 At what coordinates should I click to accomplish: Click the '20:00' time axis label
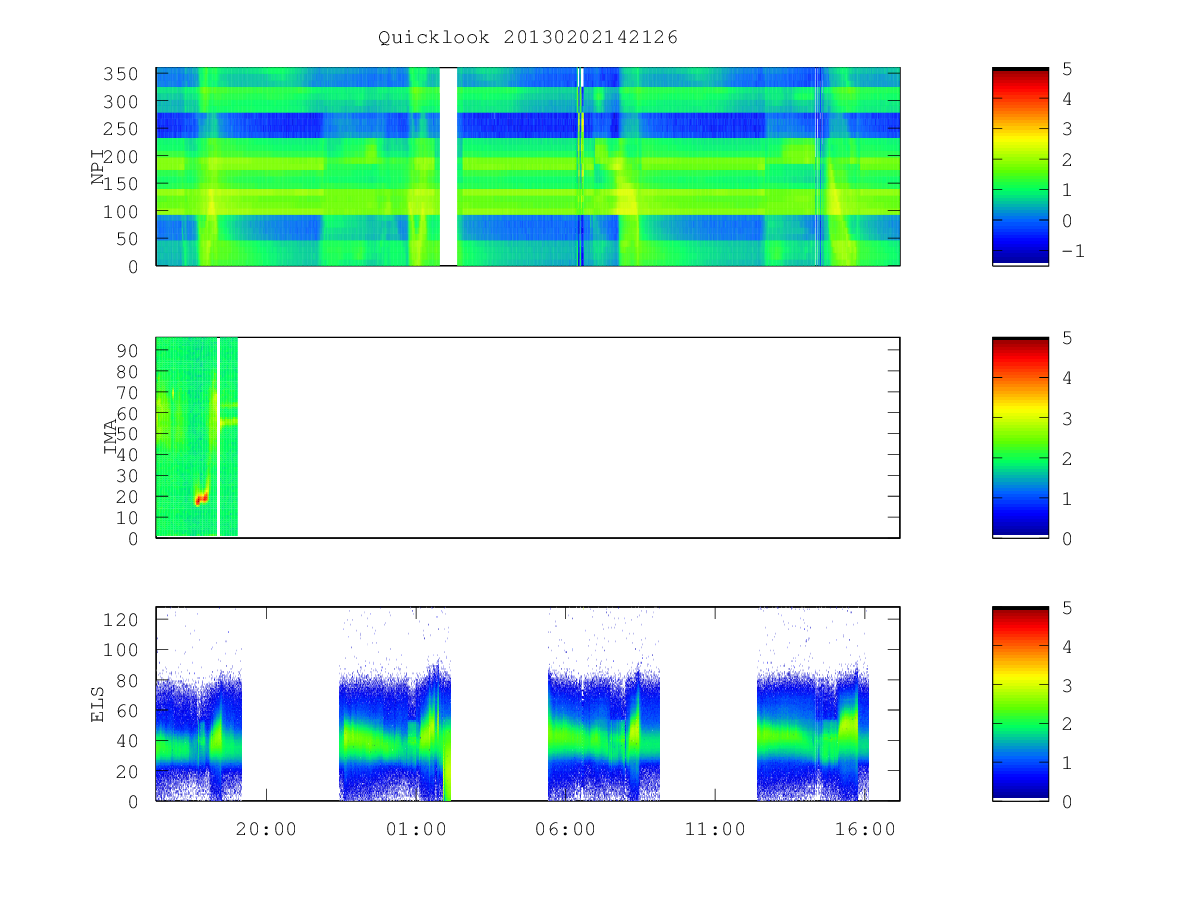[266, 829]
